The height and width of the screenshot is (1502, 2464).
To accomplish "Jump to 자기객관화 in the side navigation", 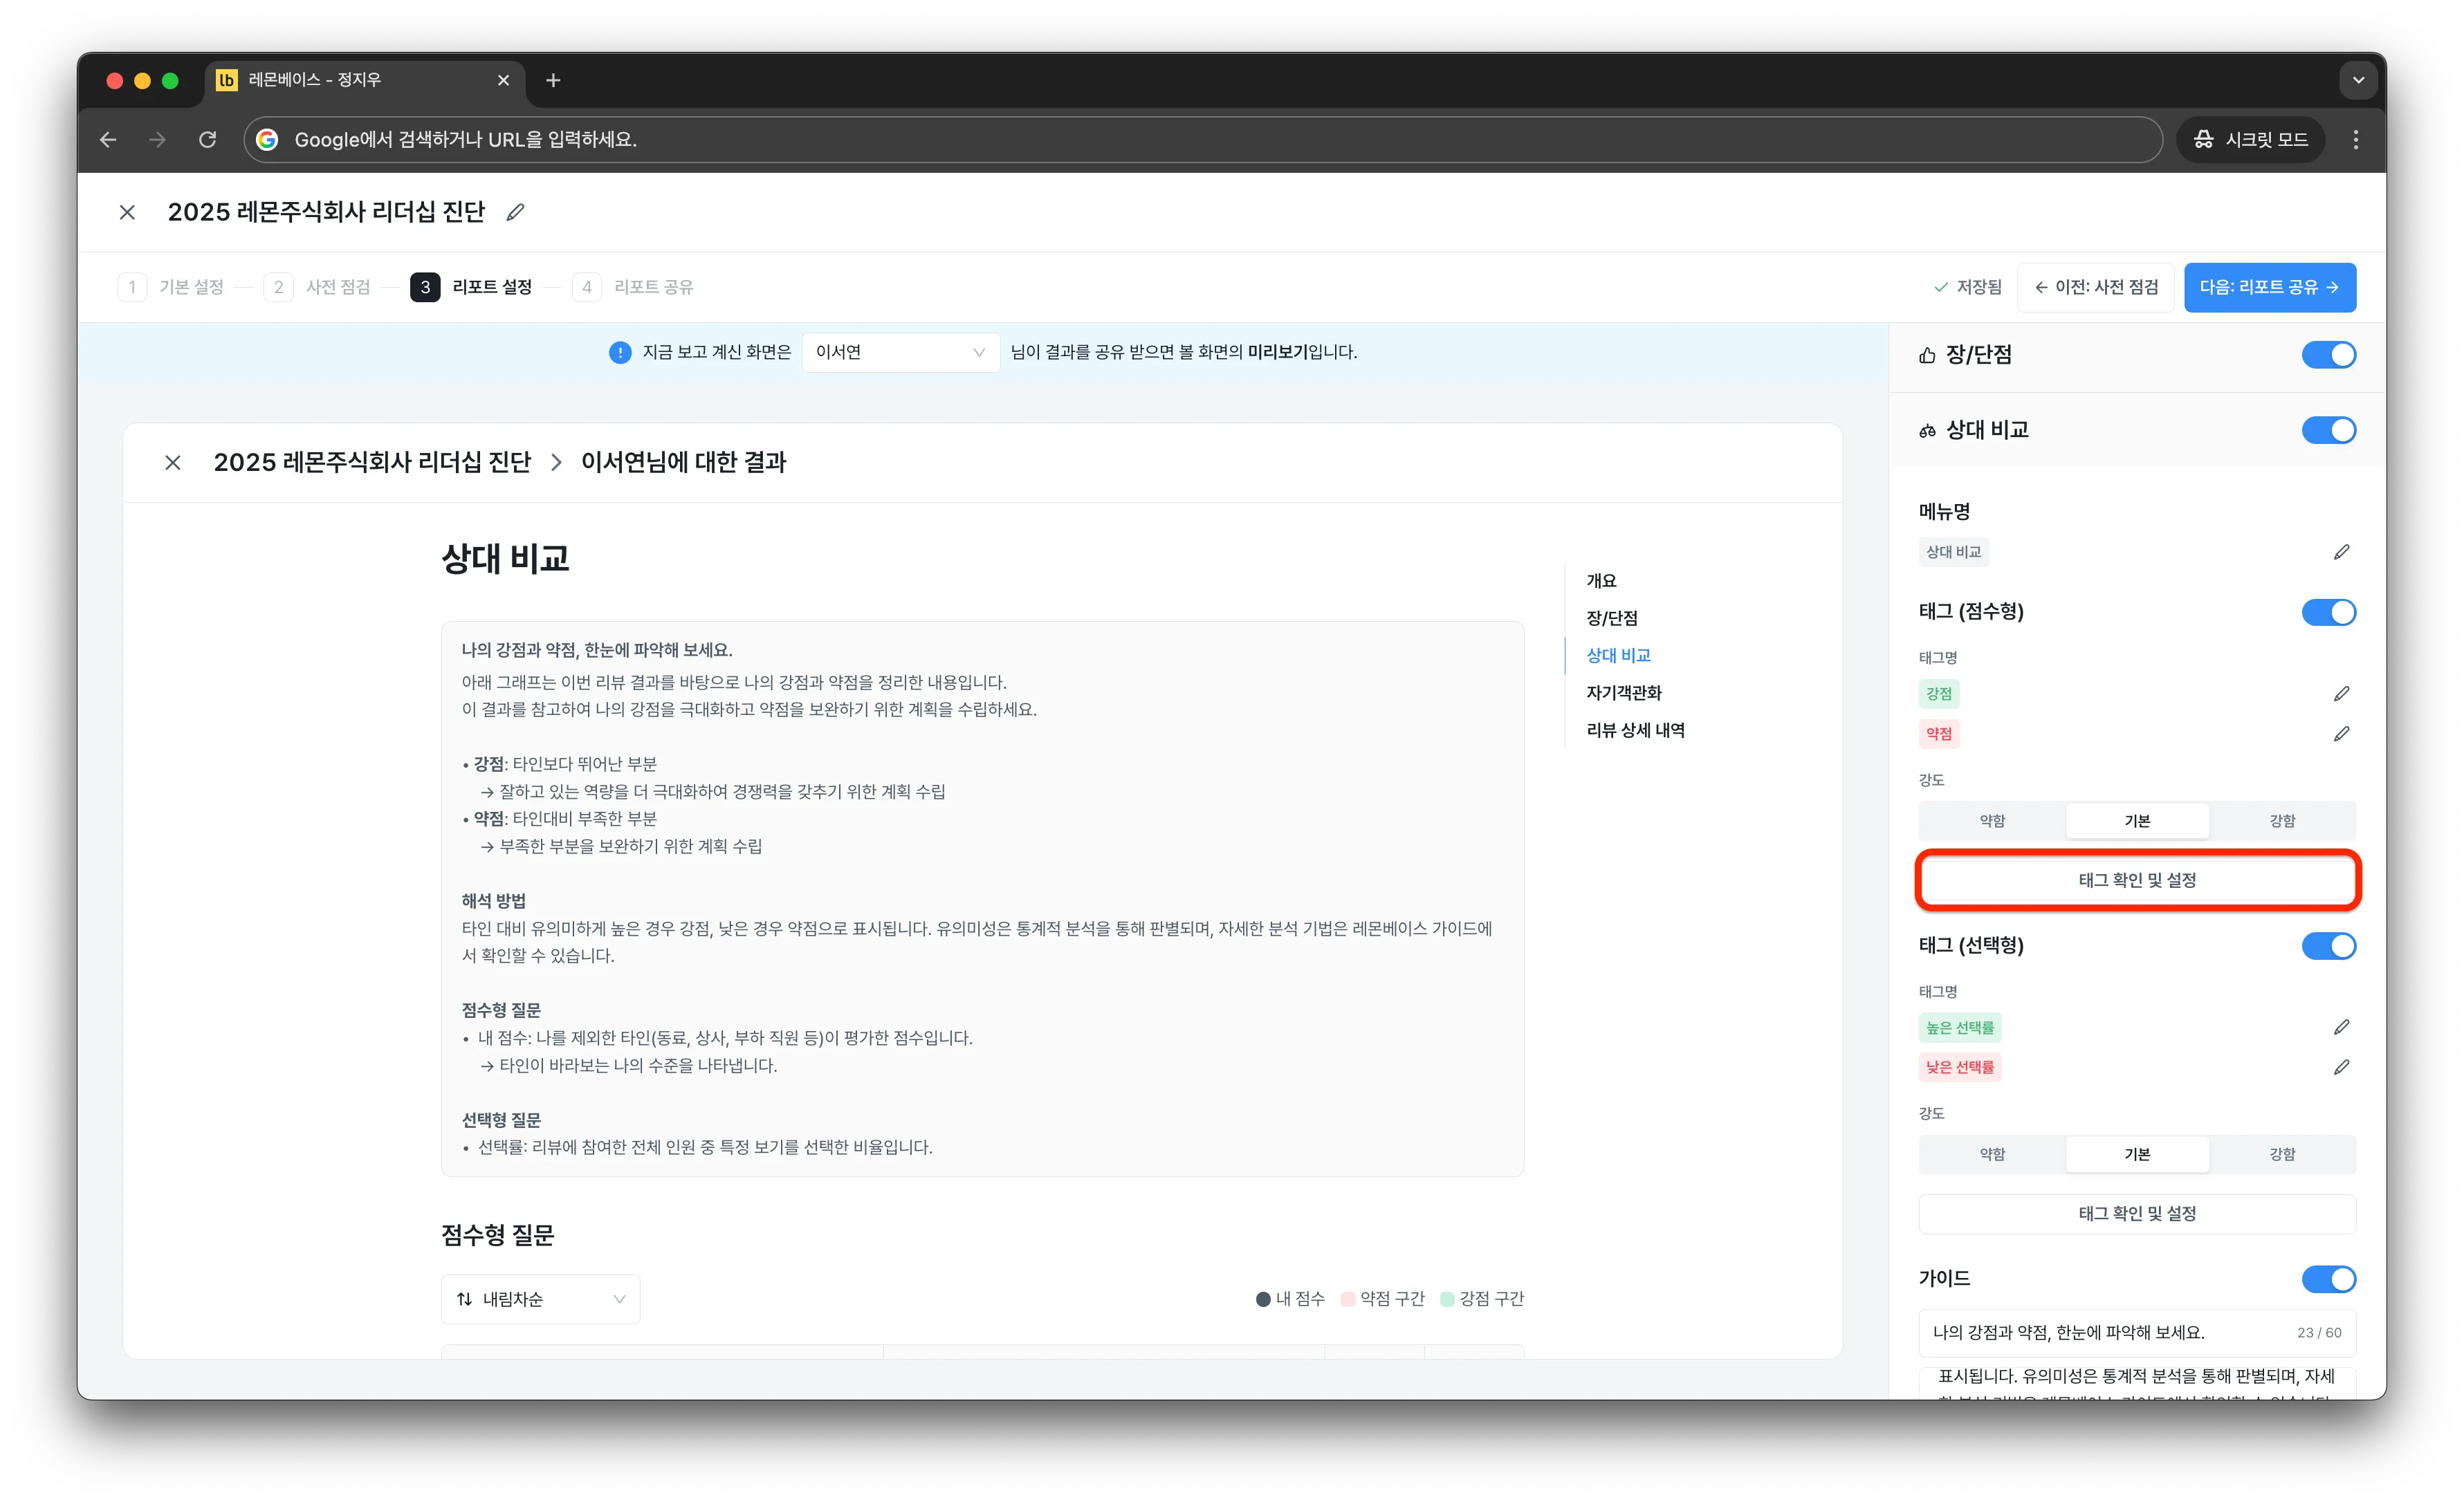I will 1623,693.
